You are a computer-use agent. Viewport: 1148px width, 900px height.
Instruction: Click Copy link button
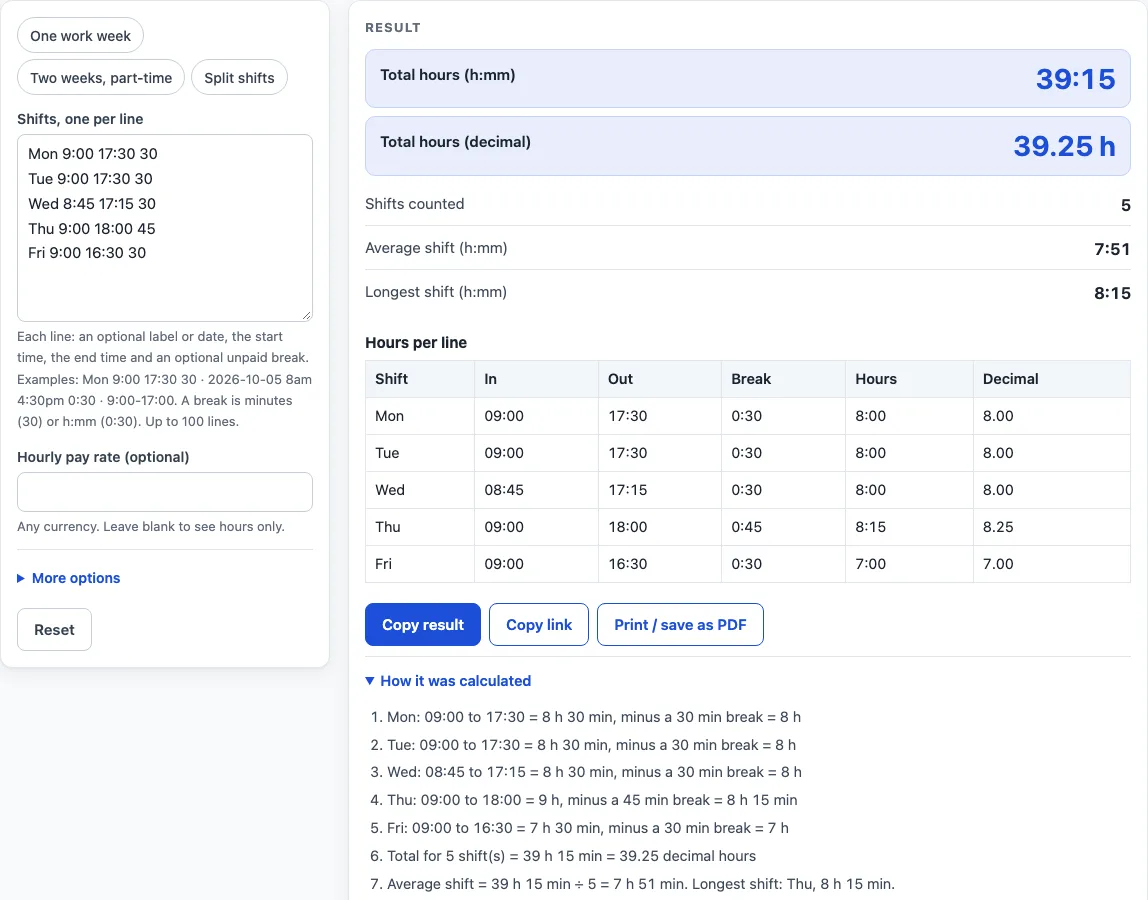click(539, 625)
